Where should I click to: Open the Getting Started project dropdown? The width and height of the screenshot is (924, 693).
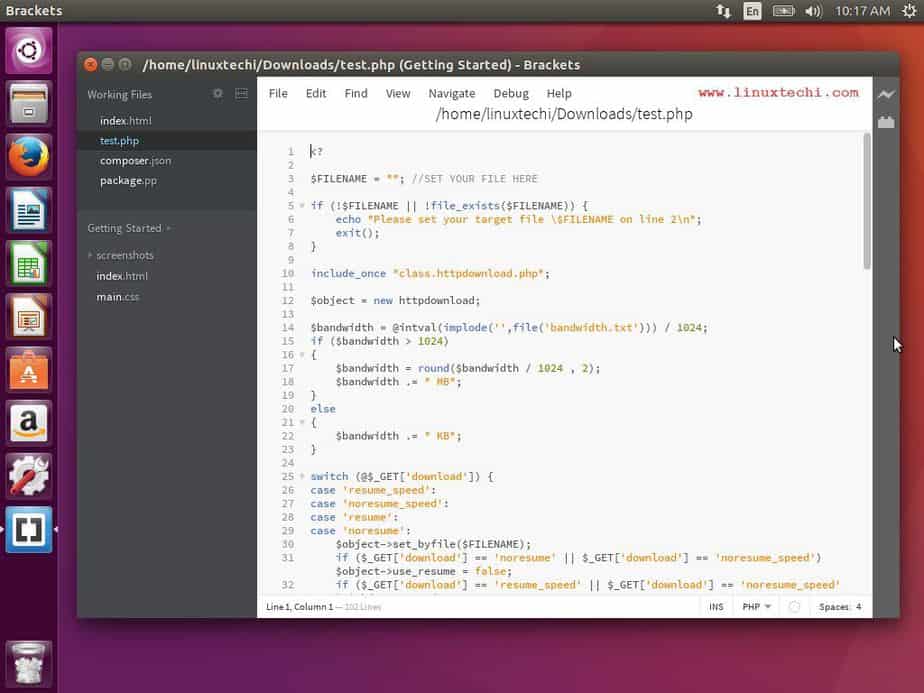coord(129,228)
